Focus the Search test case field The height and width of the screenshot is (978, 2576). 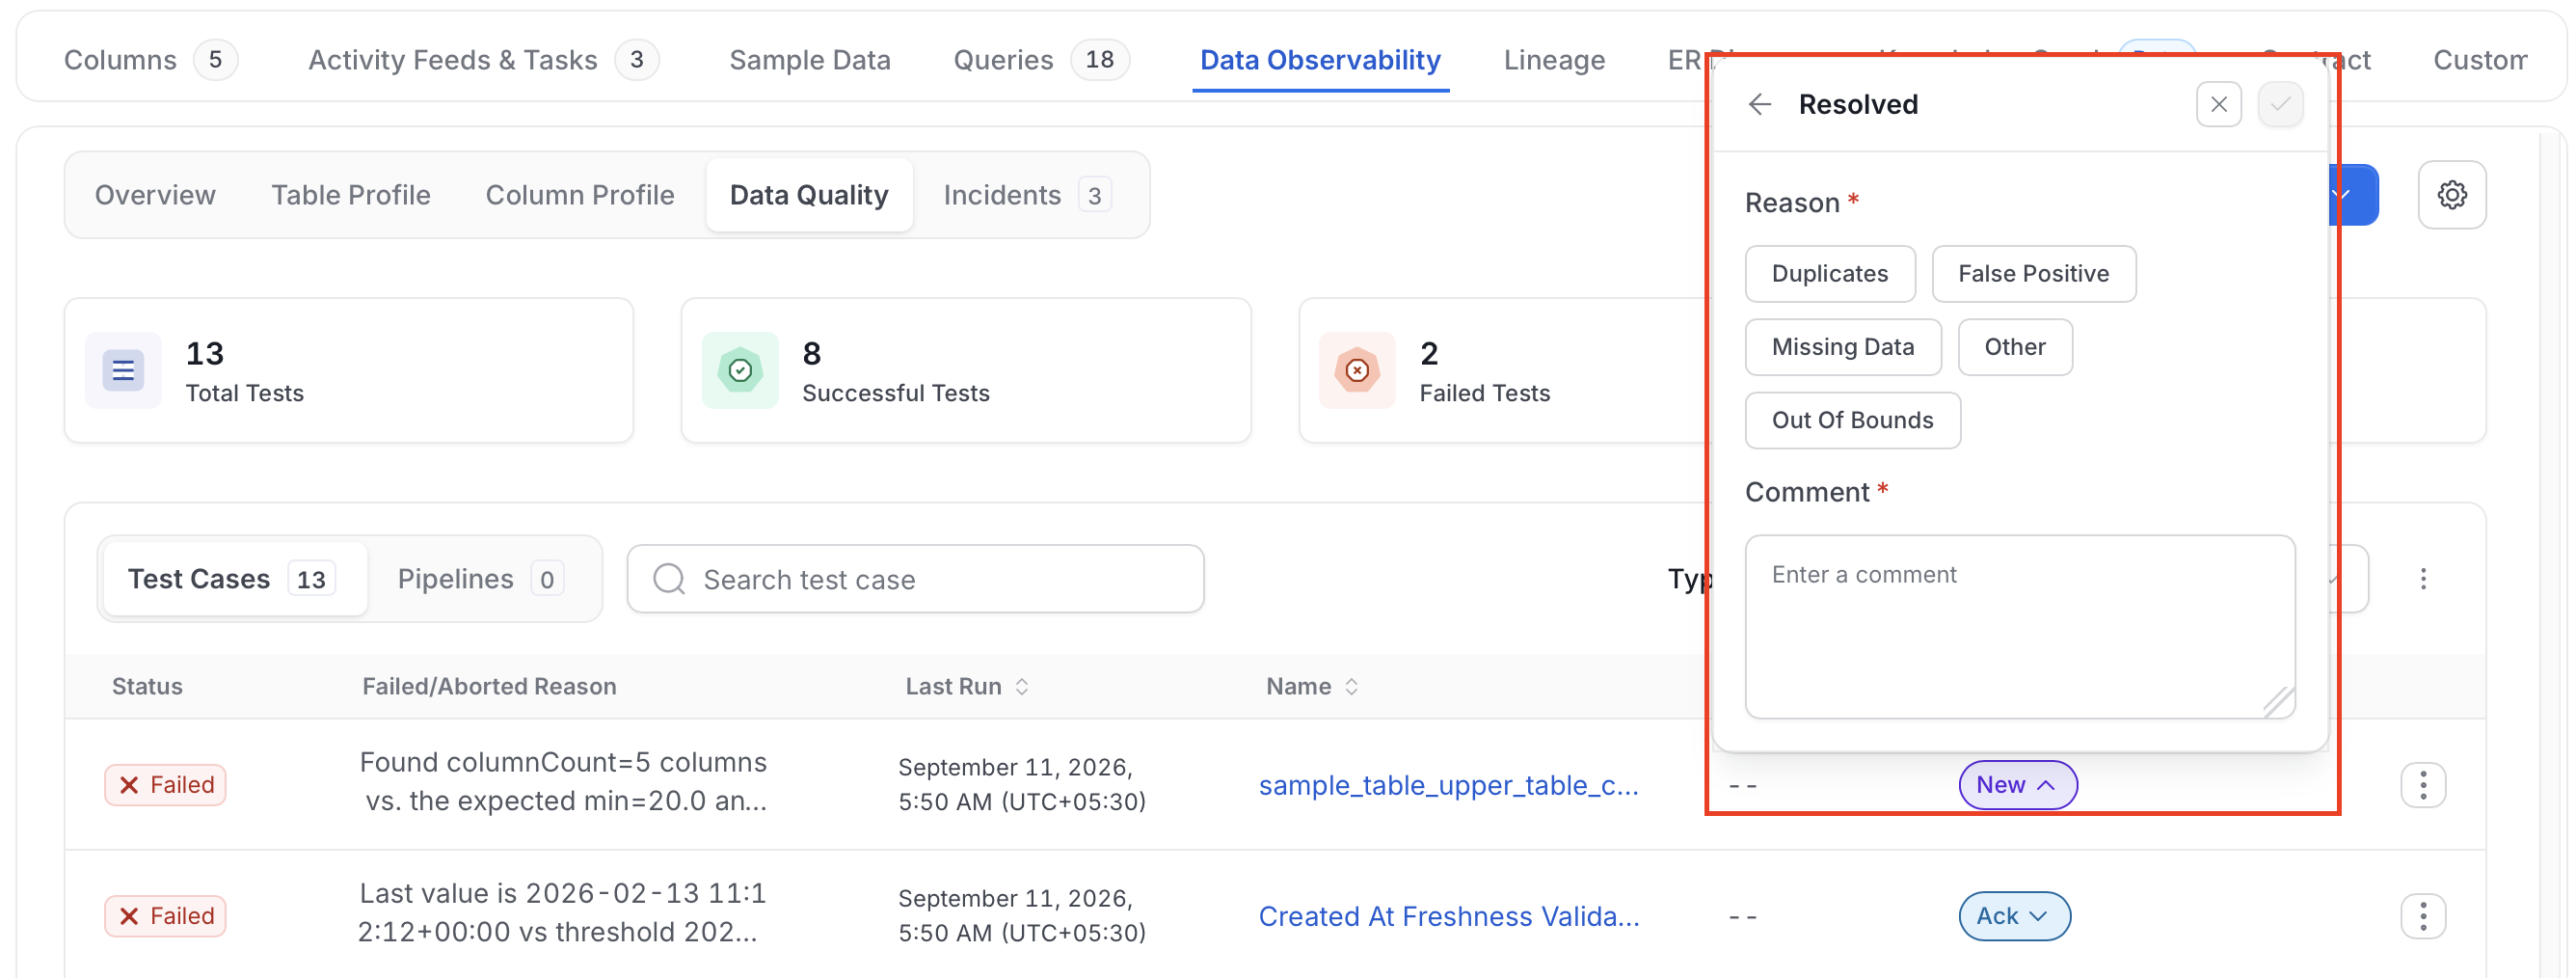point(914,579)
